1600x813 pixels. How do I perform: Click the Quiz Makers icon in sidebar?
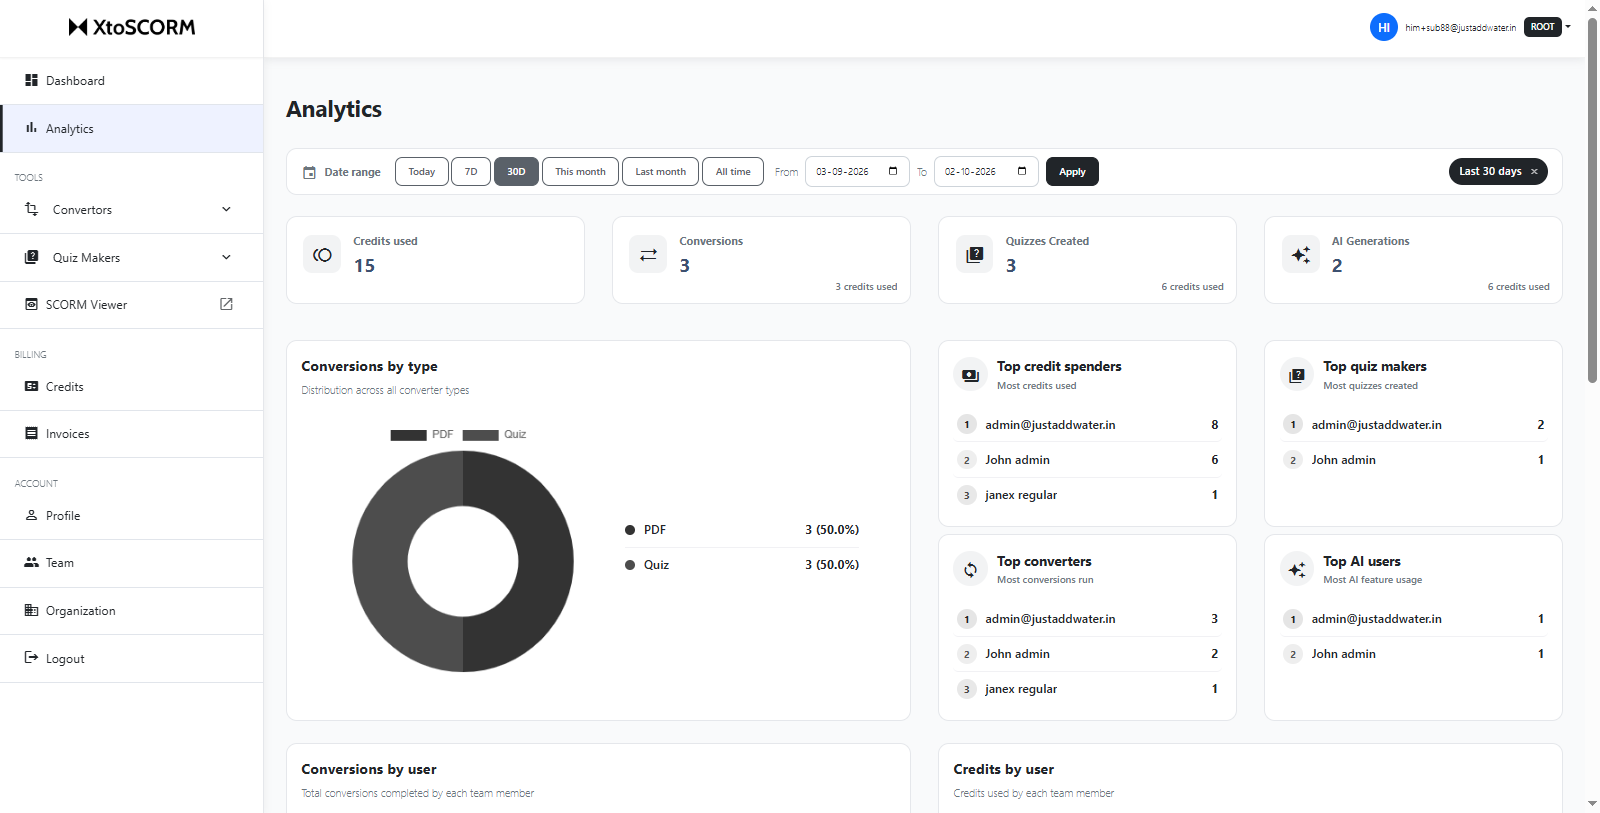[x=31, y=257]
